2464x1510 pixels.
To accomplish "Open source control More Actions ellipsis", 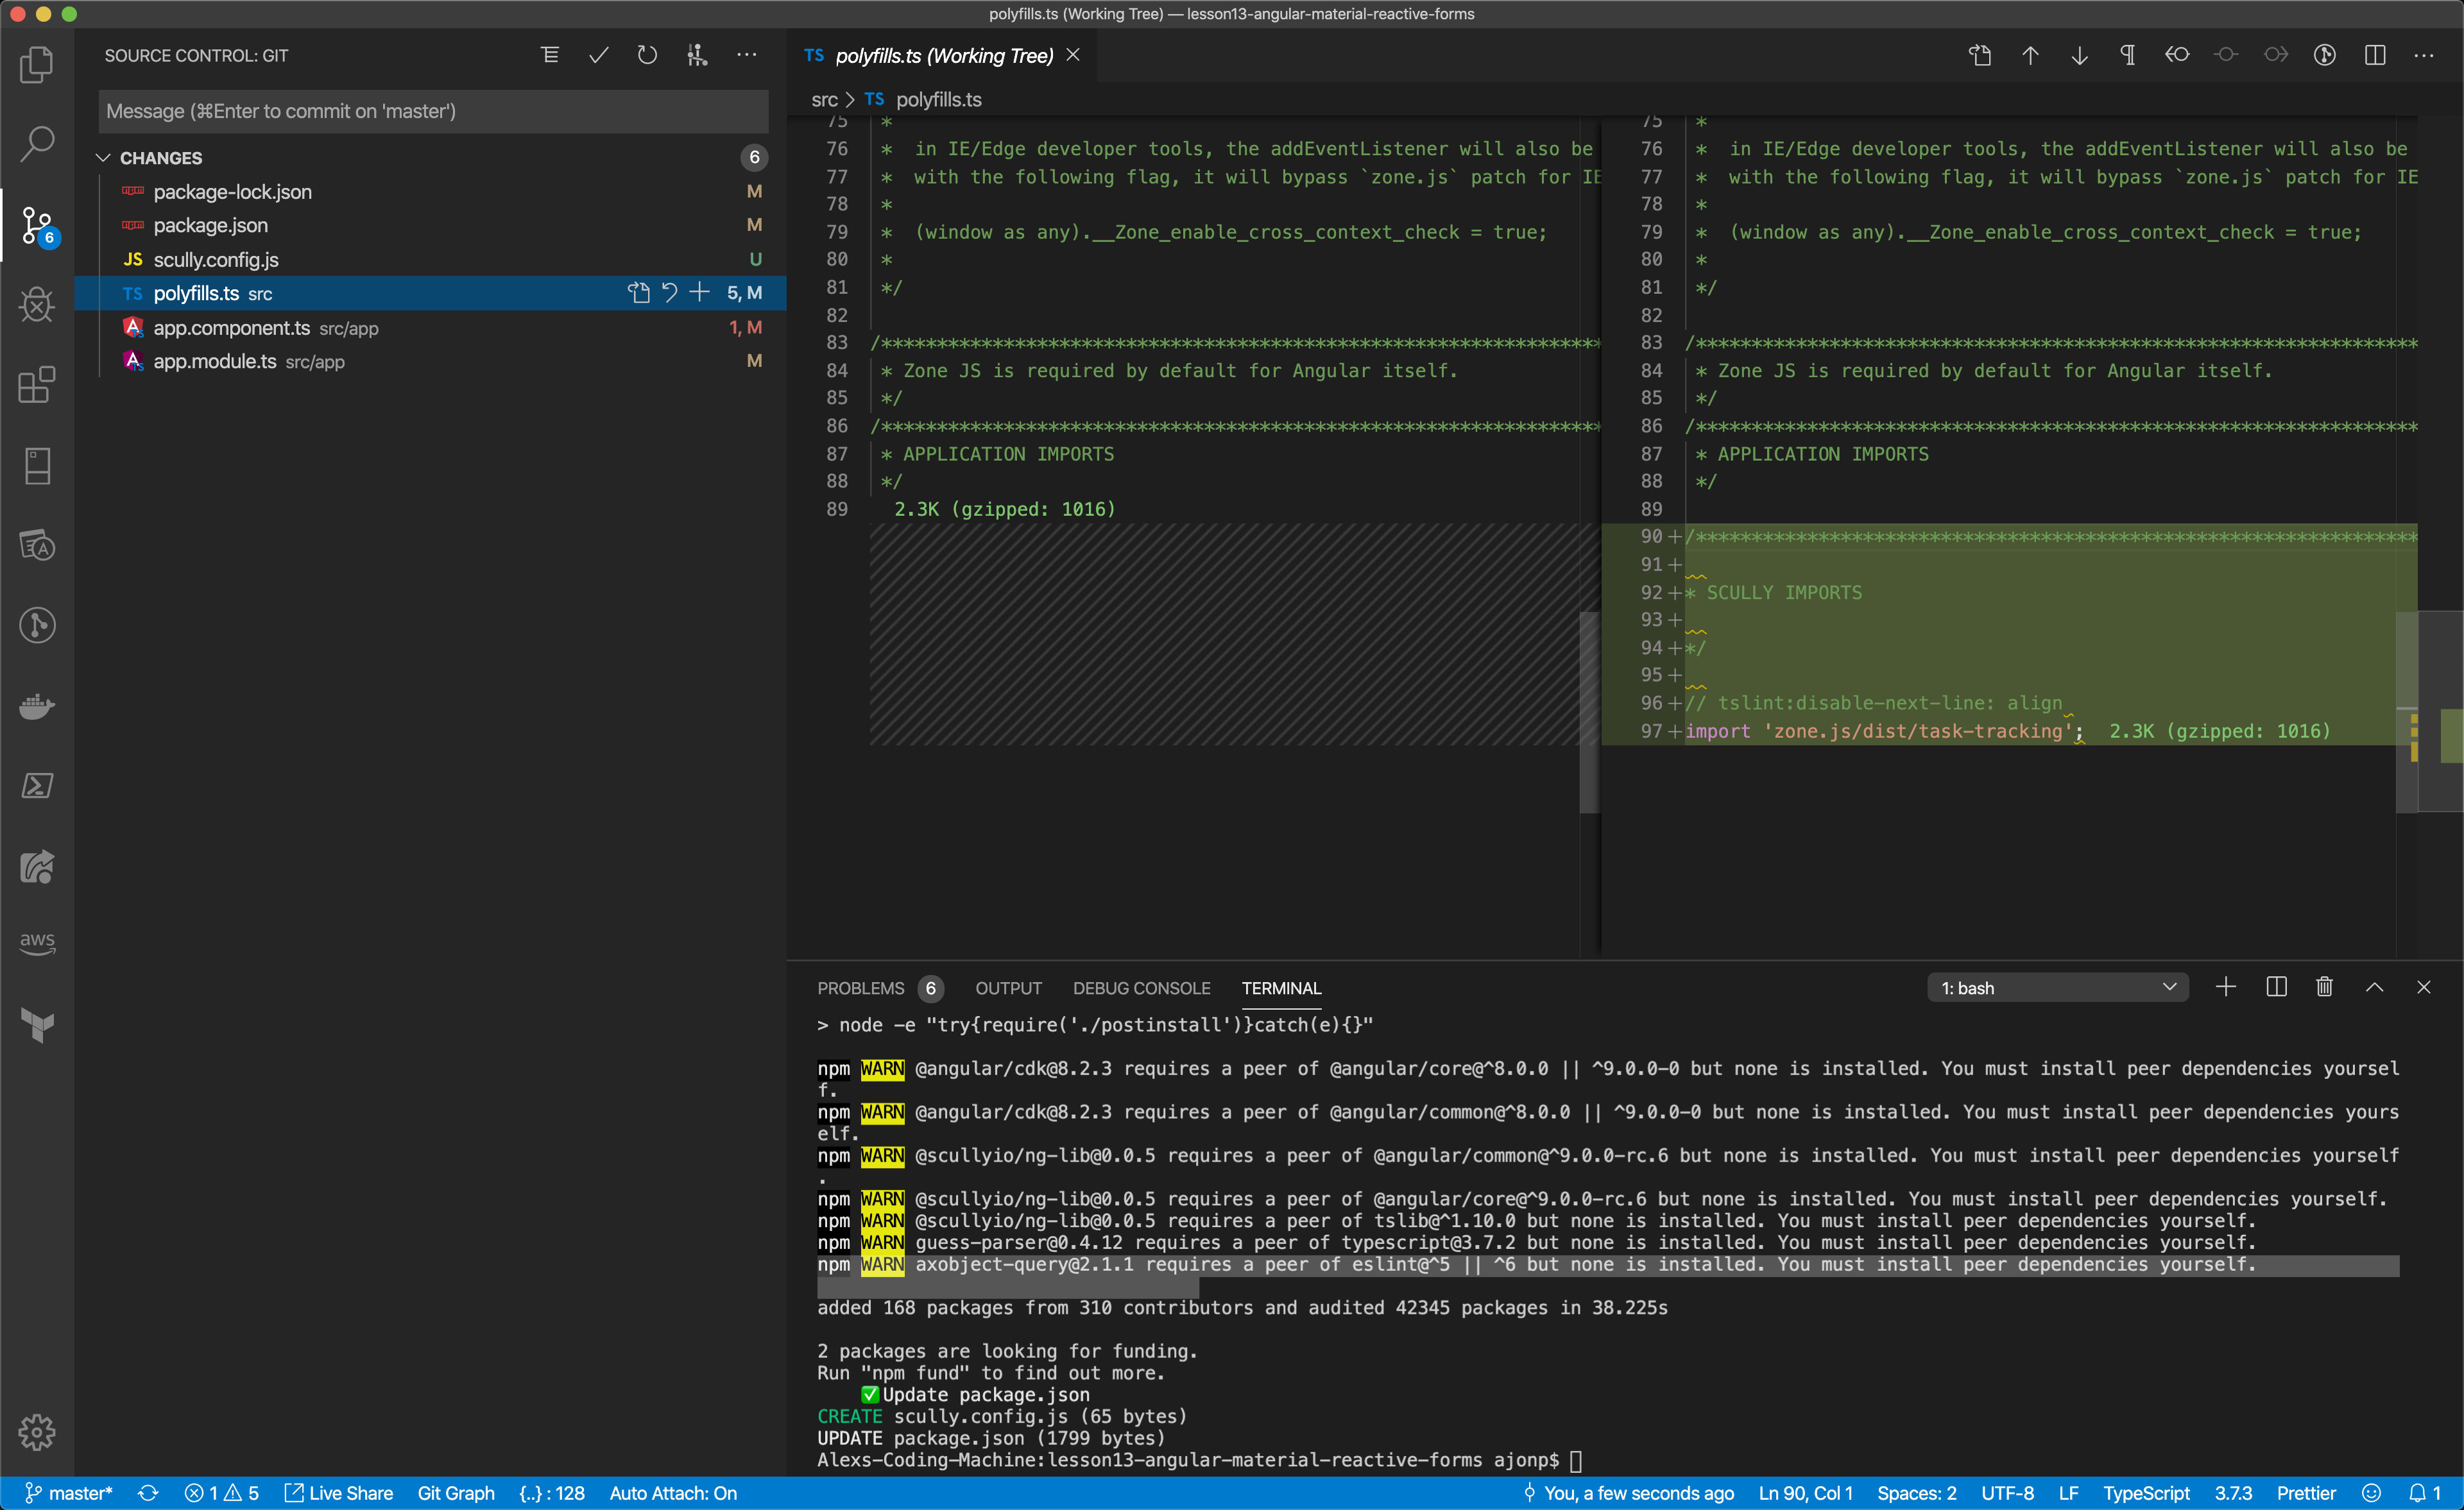I will pos(747,55).
